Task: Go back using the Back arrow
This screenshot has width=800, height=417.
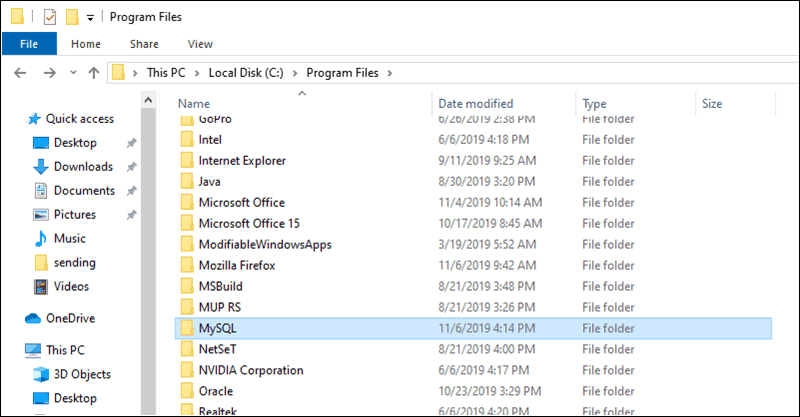Action: (20, 73)
